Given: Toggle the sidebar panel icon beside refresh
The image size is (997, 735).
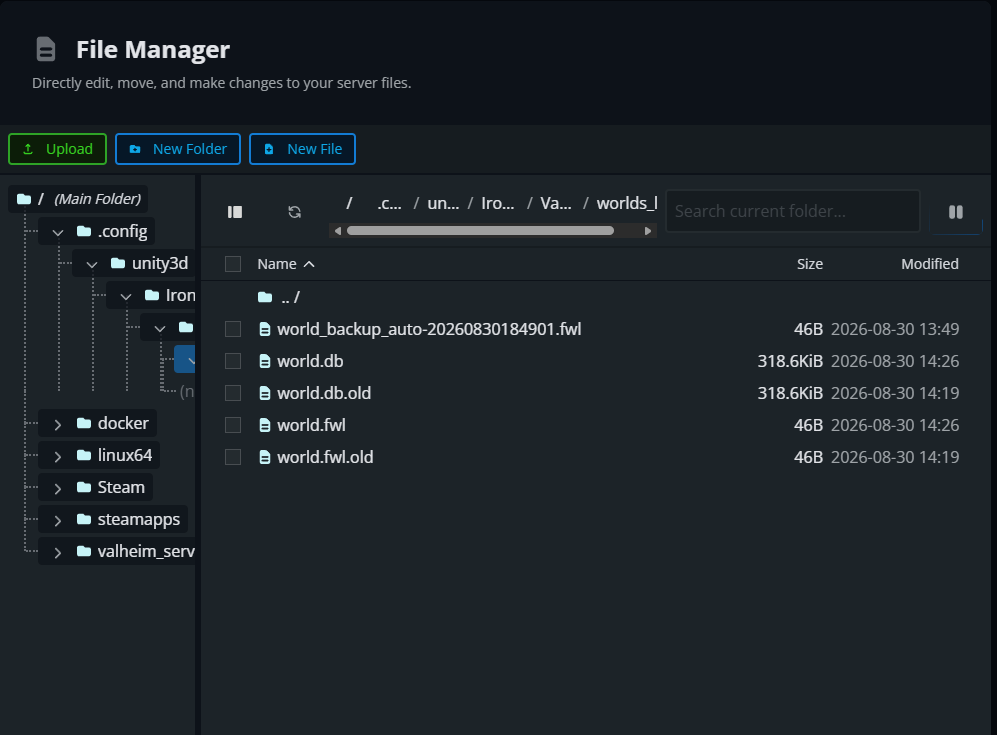Looking at the screenshot, I should [235, 212].
